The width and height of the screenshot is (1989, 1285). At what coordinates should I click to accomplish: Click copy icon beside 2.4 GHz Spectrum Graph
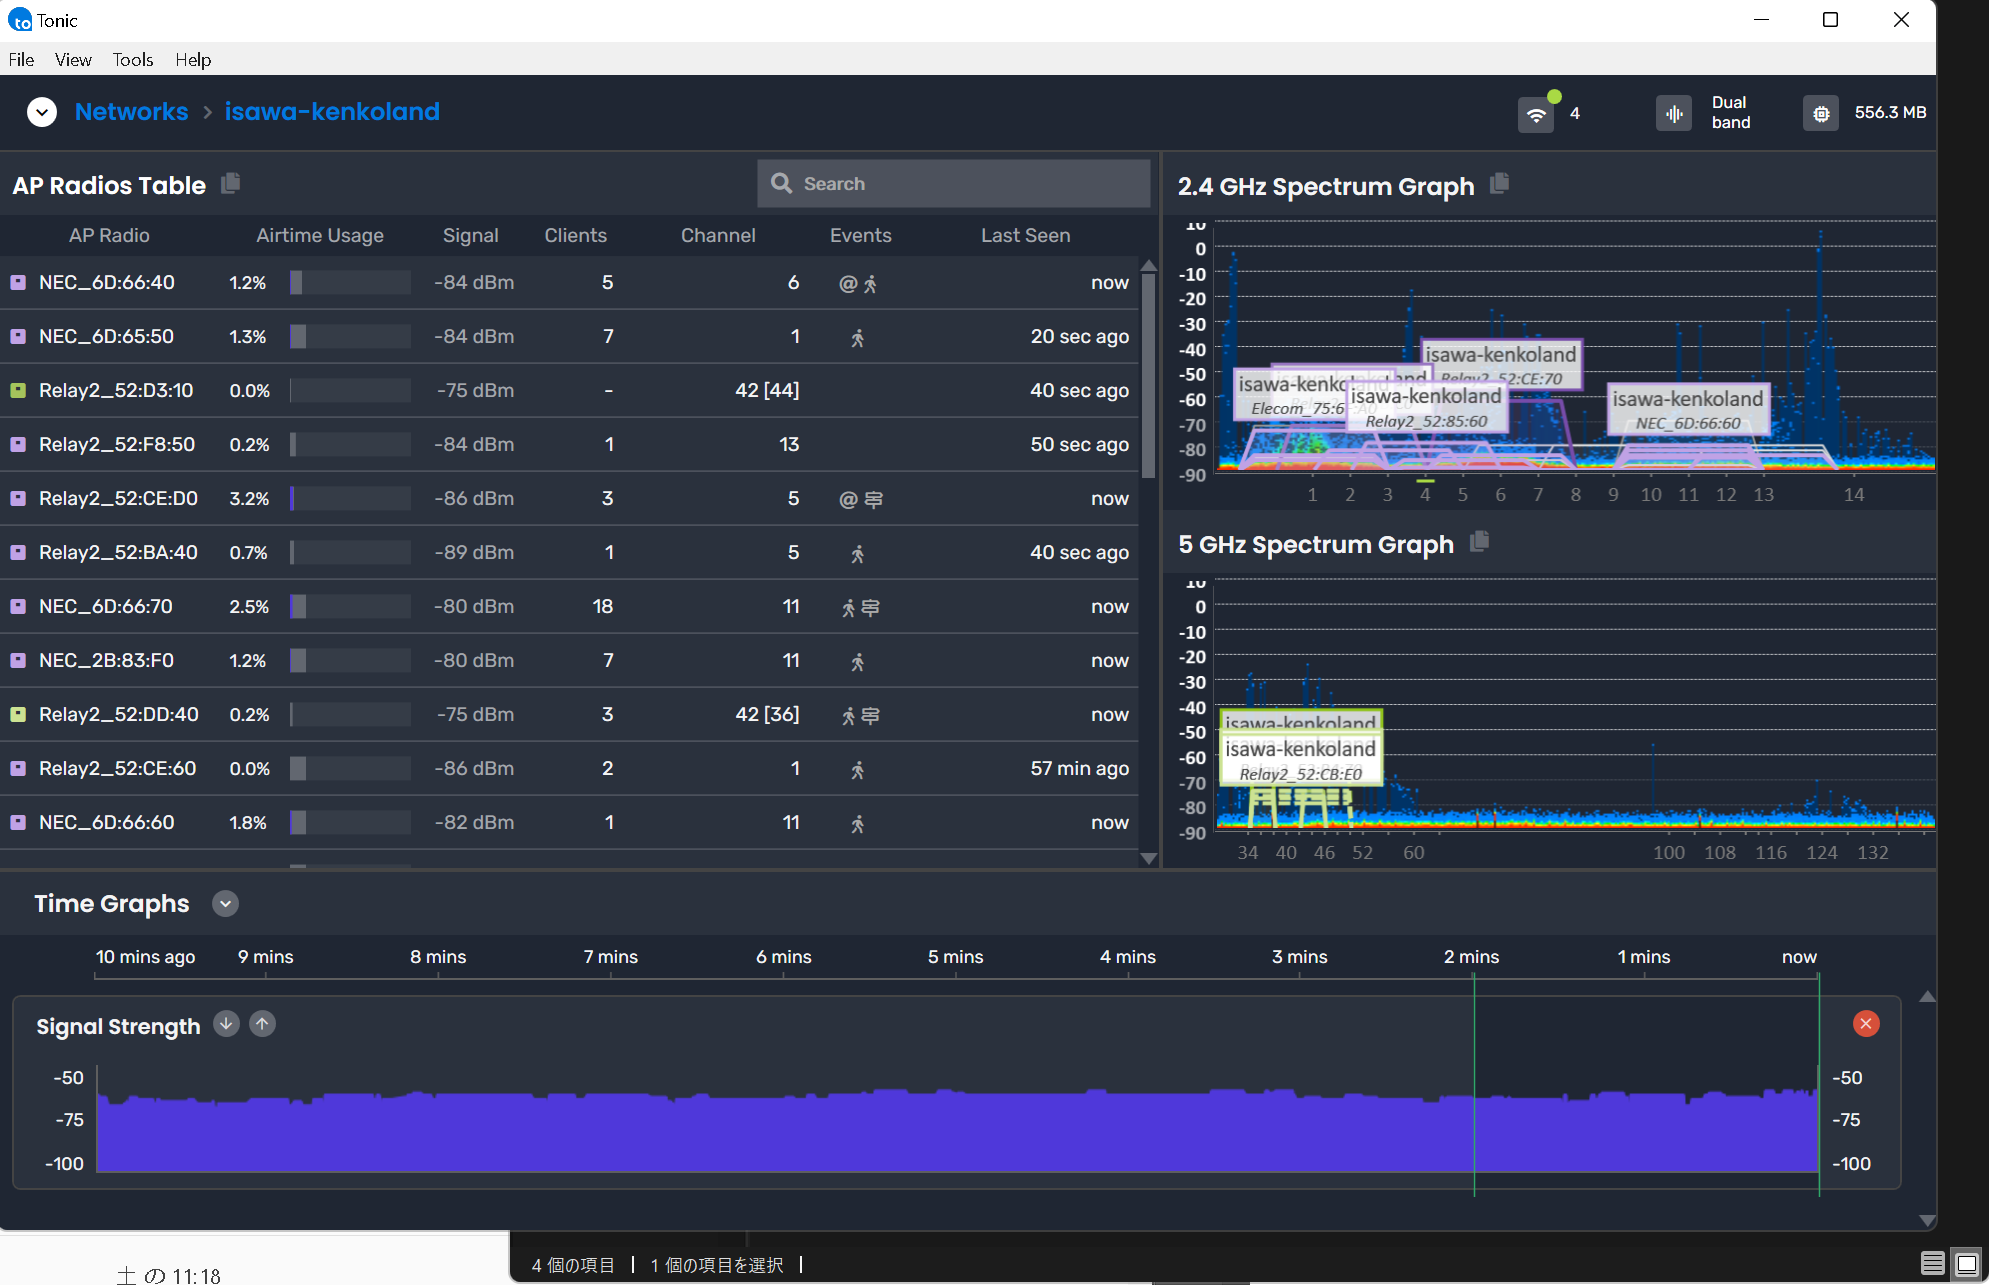[x=1499, y=184]
